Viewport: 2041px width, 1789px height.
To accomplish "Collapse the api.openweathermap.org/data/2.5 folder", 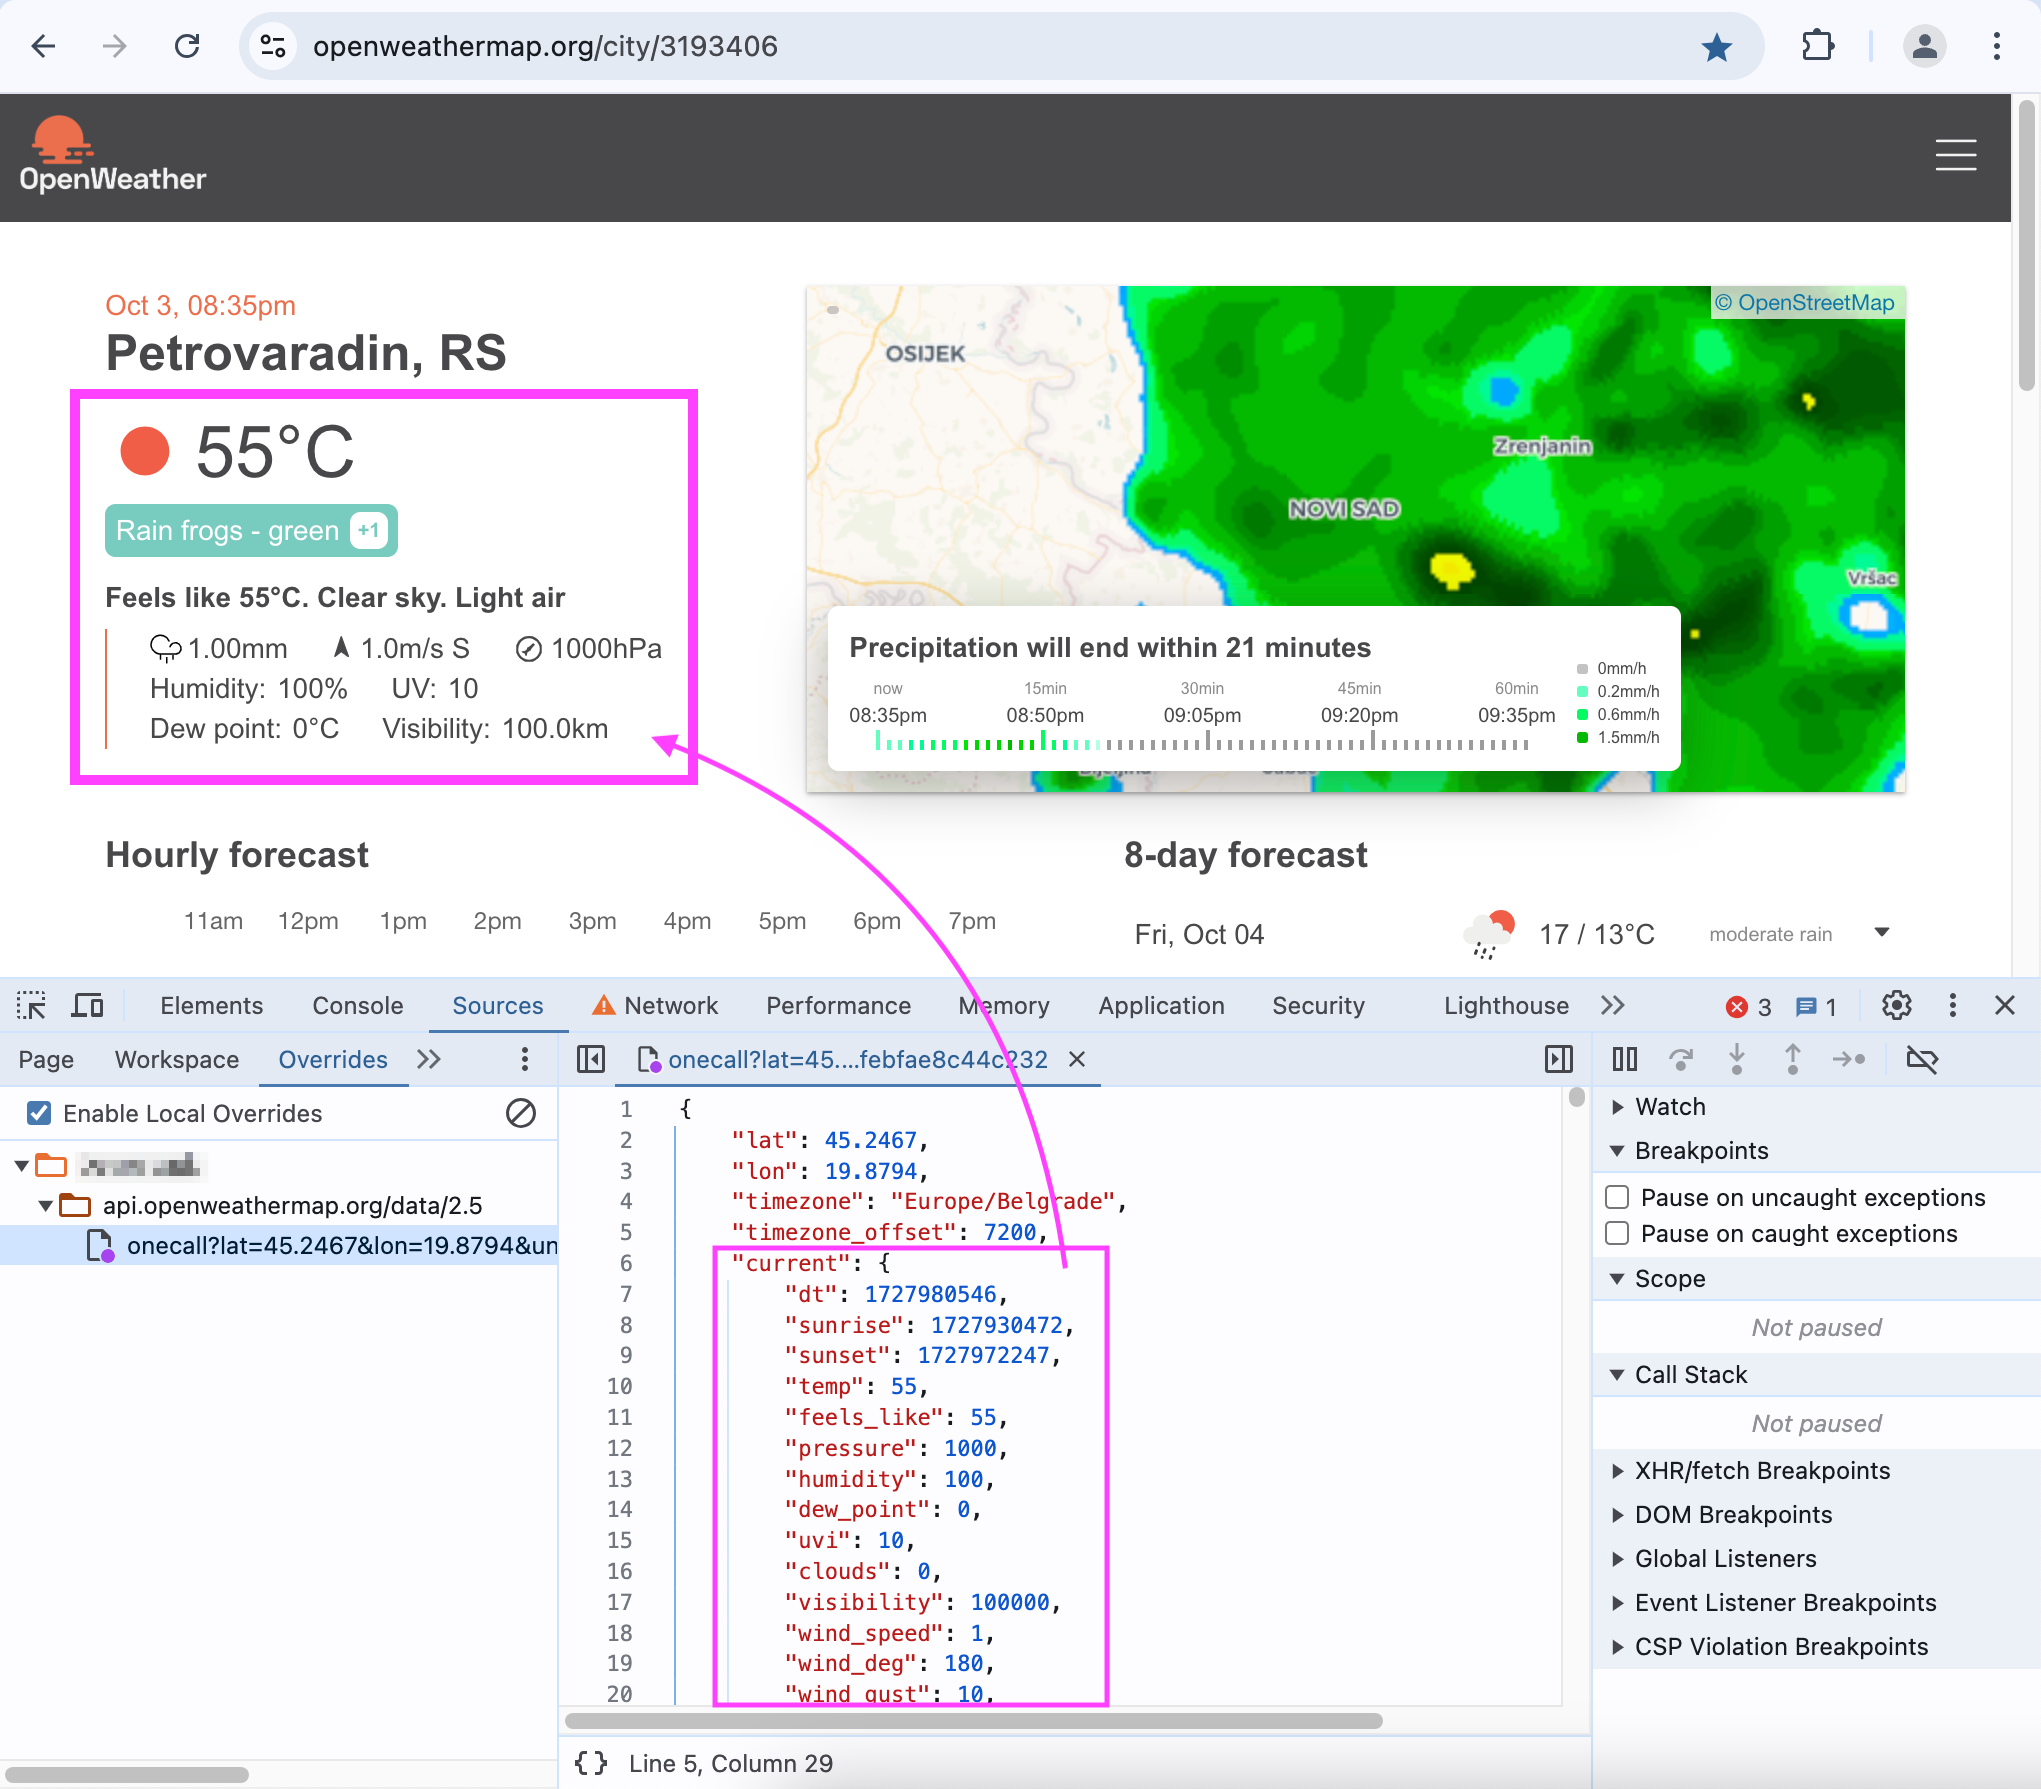I will click(x=46, y=1206).
